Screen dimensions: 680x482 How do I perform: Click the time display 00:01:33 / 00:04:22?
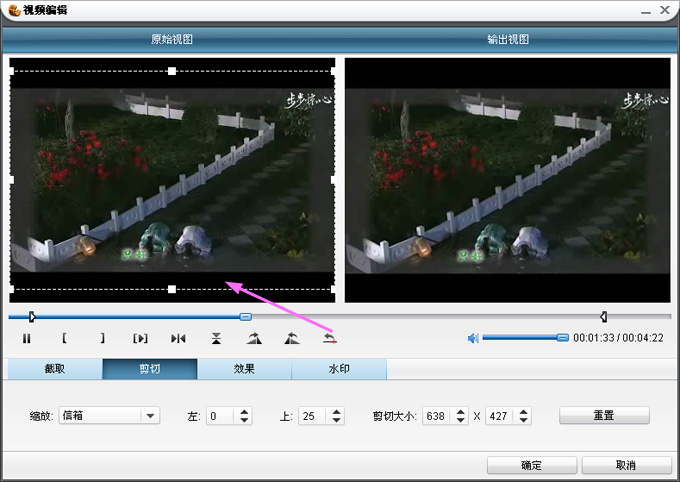[618, 338]
